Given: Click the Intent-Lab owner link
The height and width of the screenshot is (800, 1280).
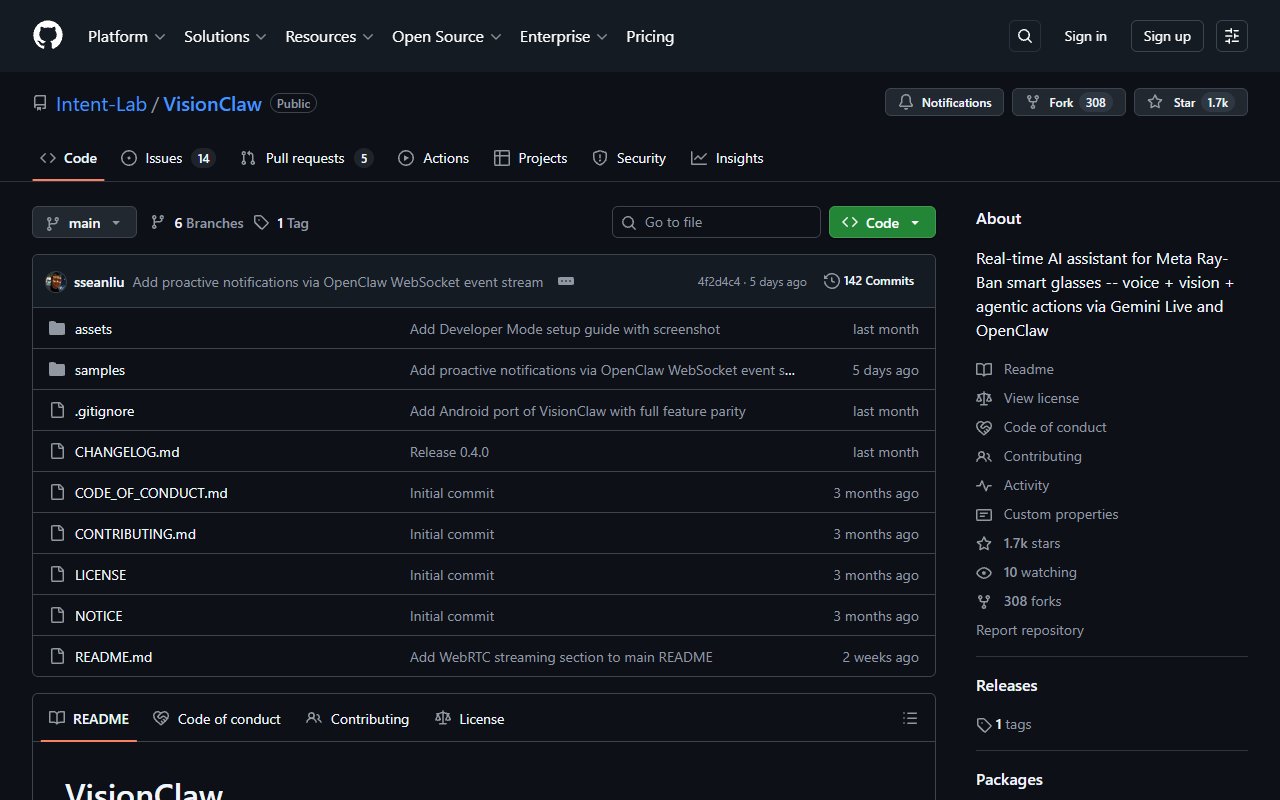Looking at the screenshot, I should [101, 103].
